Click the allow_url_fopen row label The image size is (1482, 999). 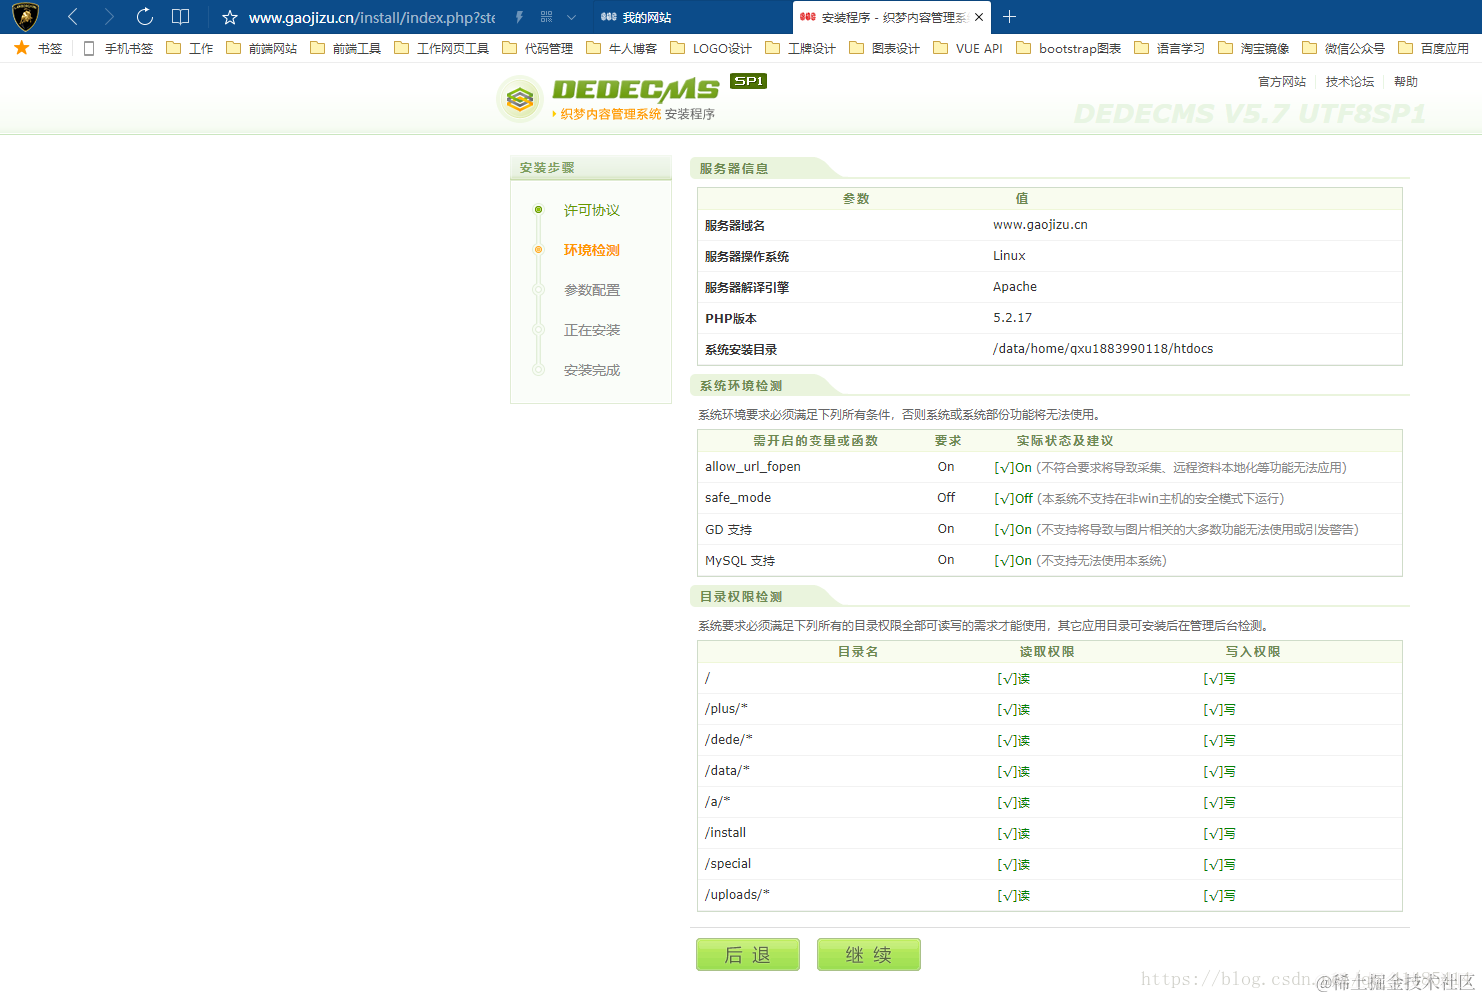pos(753,467)
